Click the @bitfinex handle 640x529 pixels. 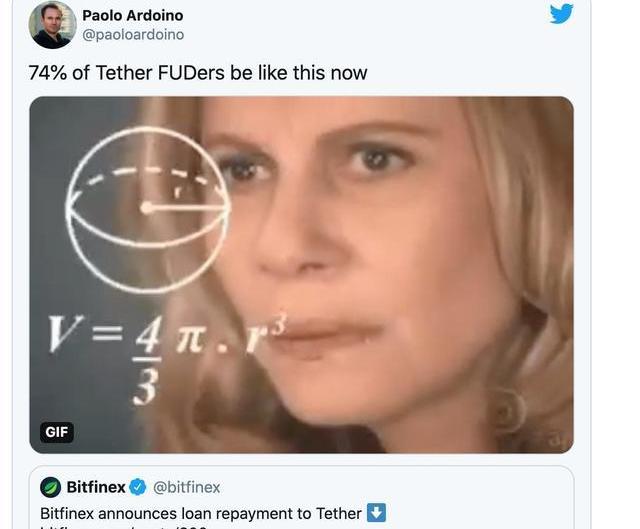[186, 487]
